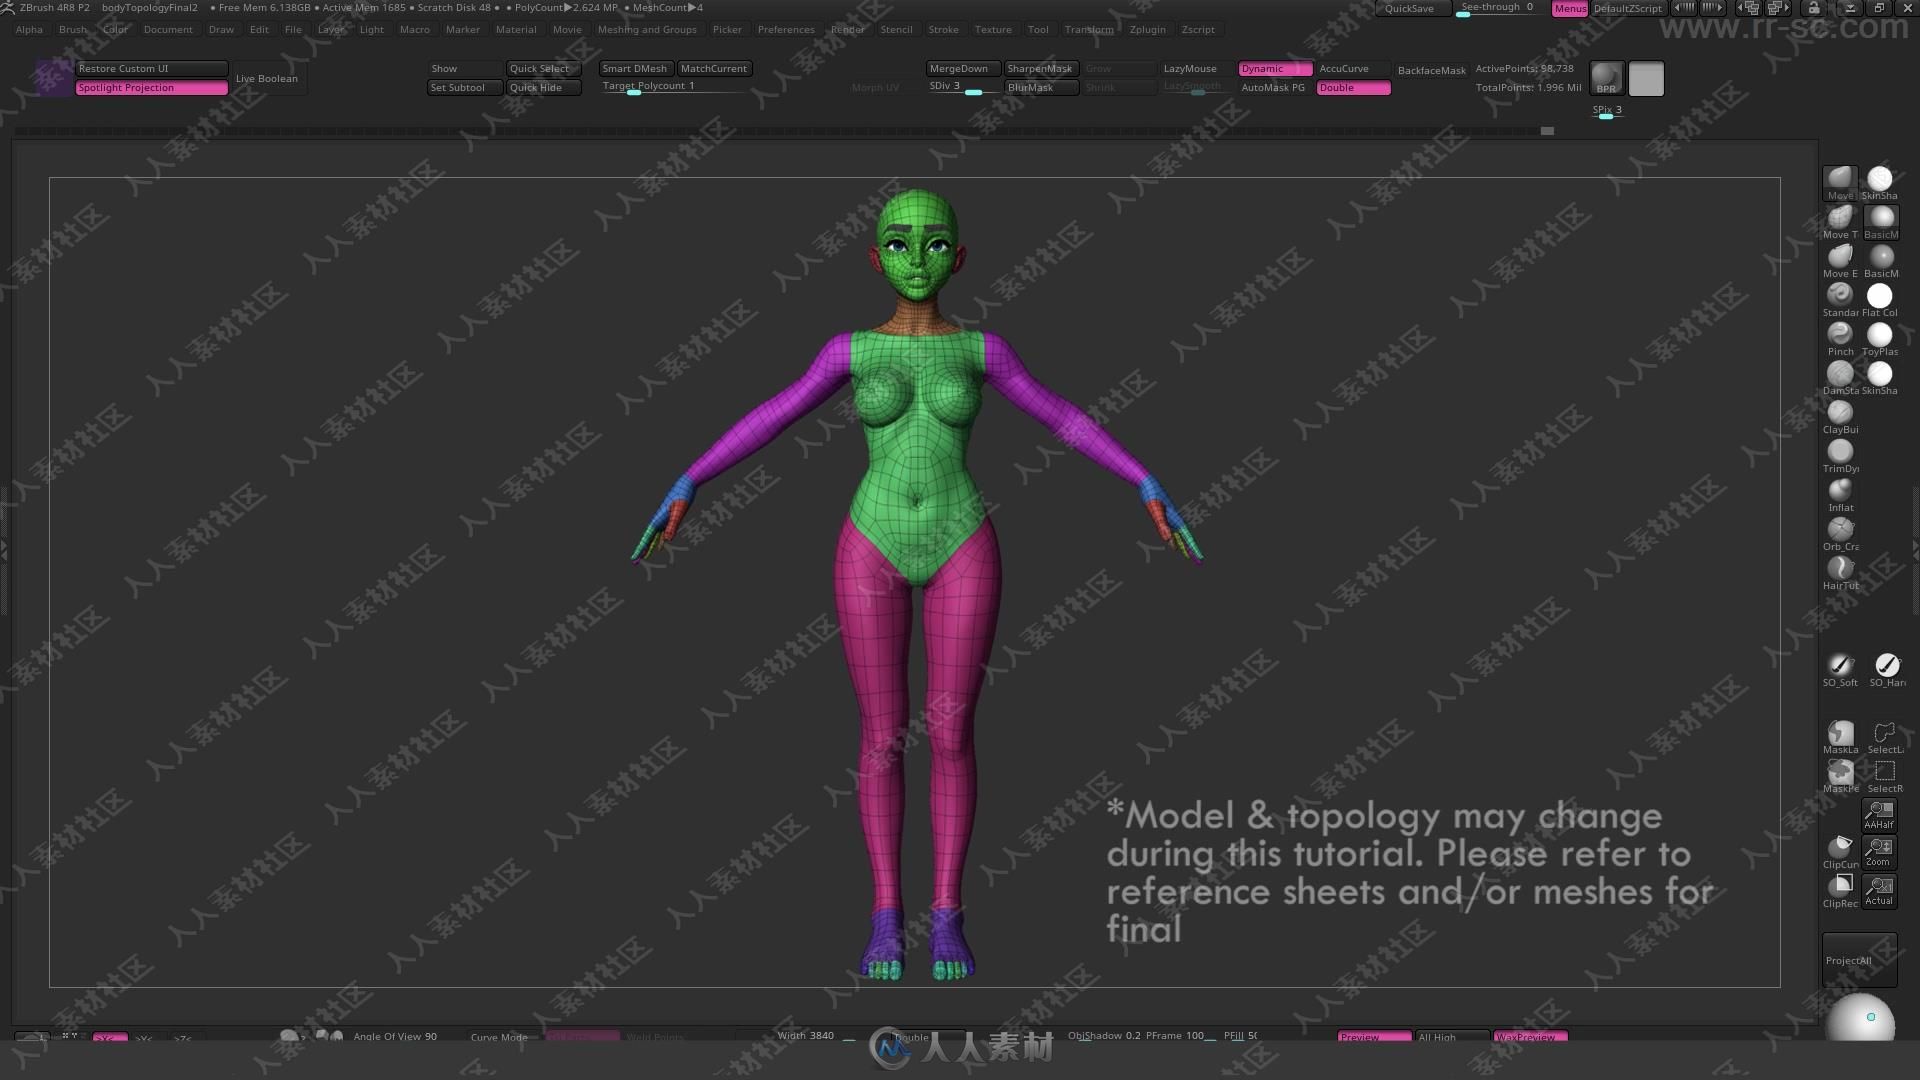The image size is (1920, 1080).
Task: Select the MaskLasso brush
Action: [x=1840, y=737]
